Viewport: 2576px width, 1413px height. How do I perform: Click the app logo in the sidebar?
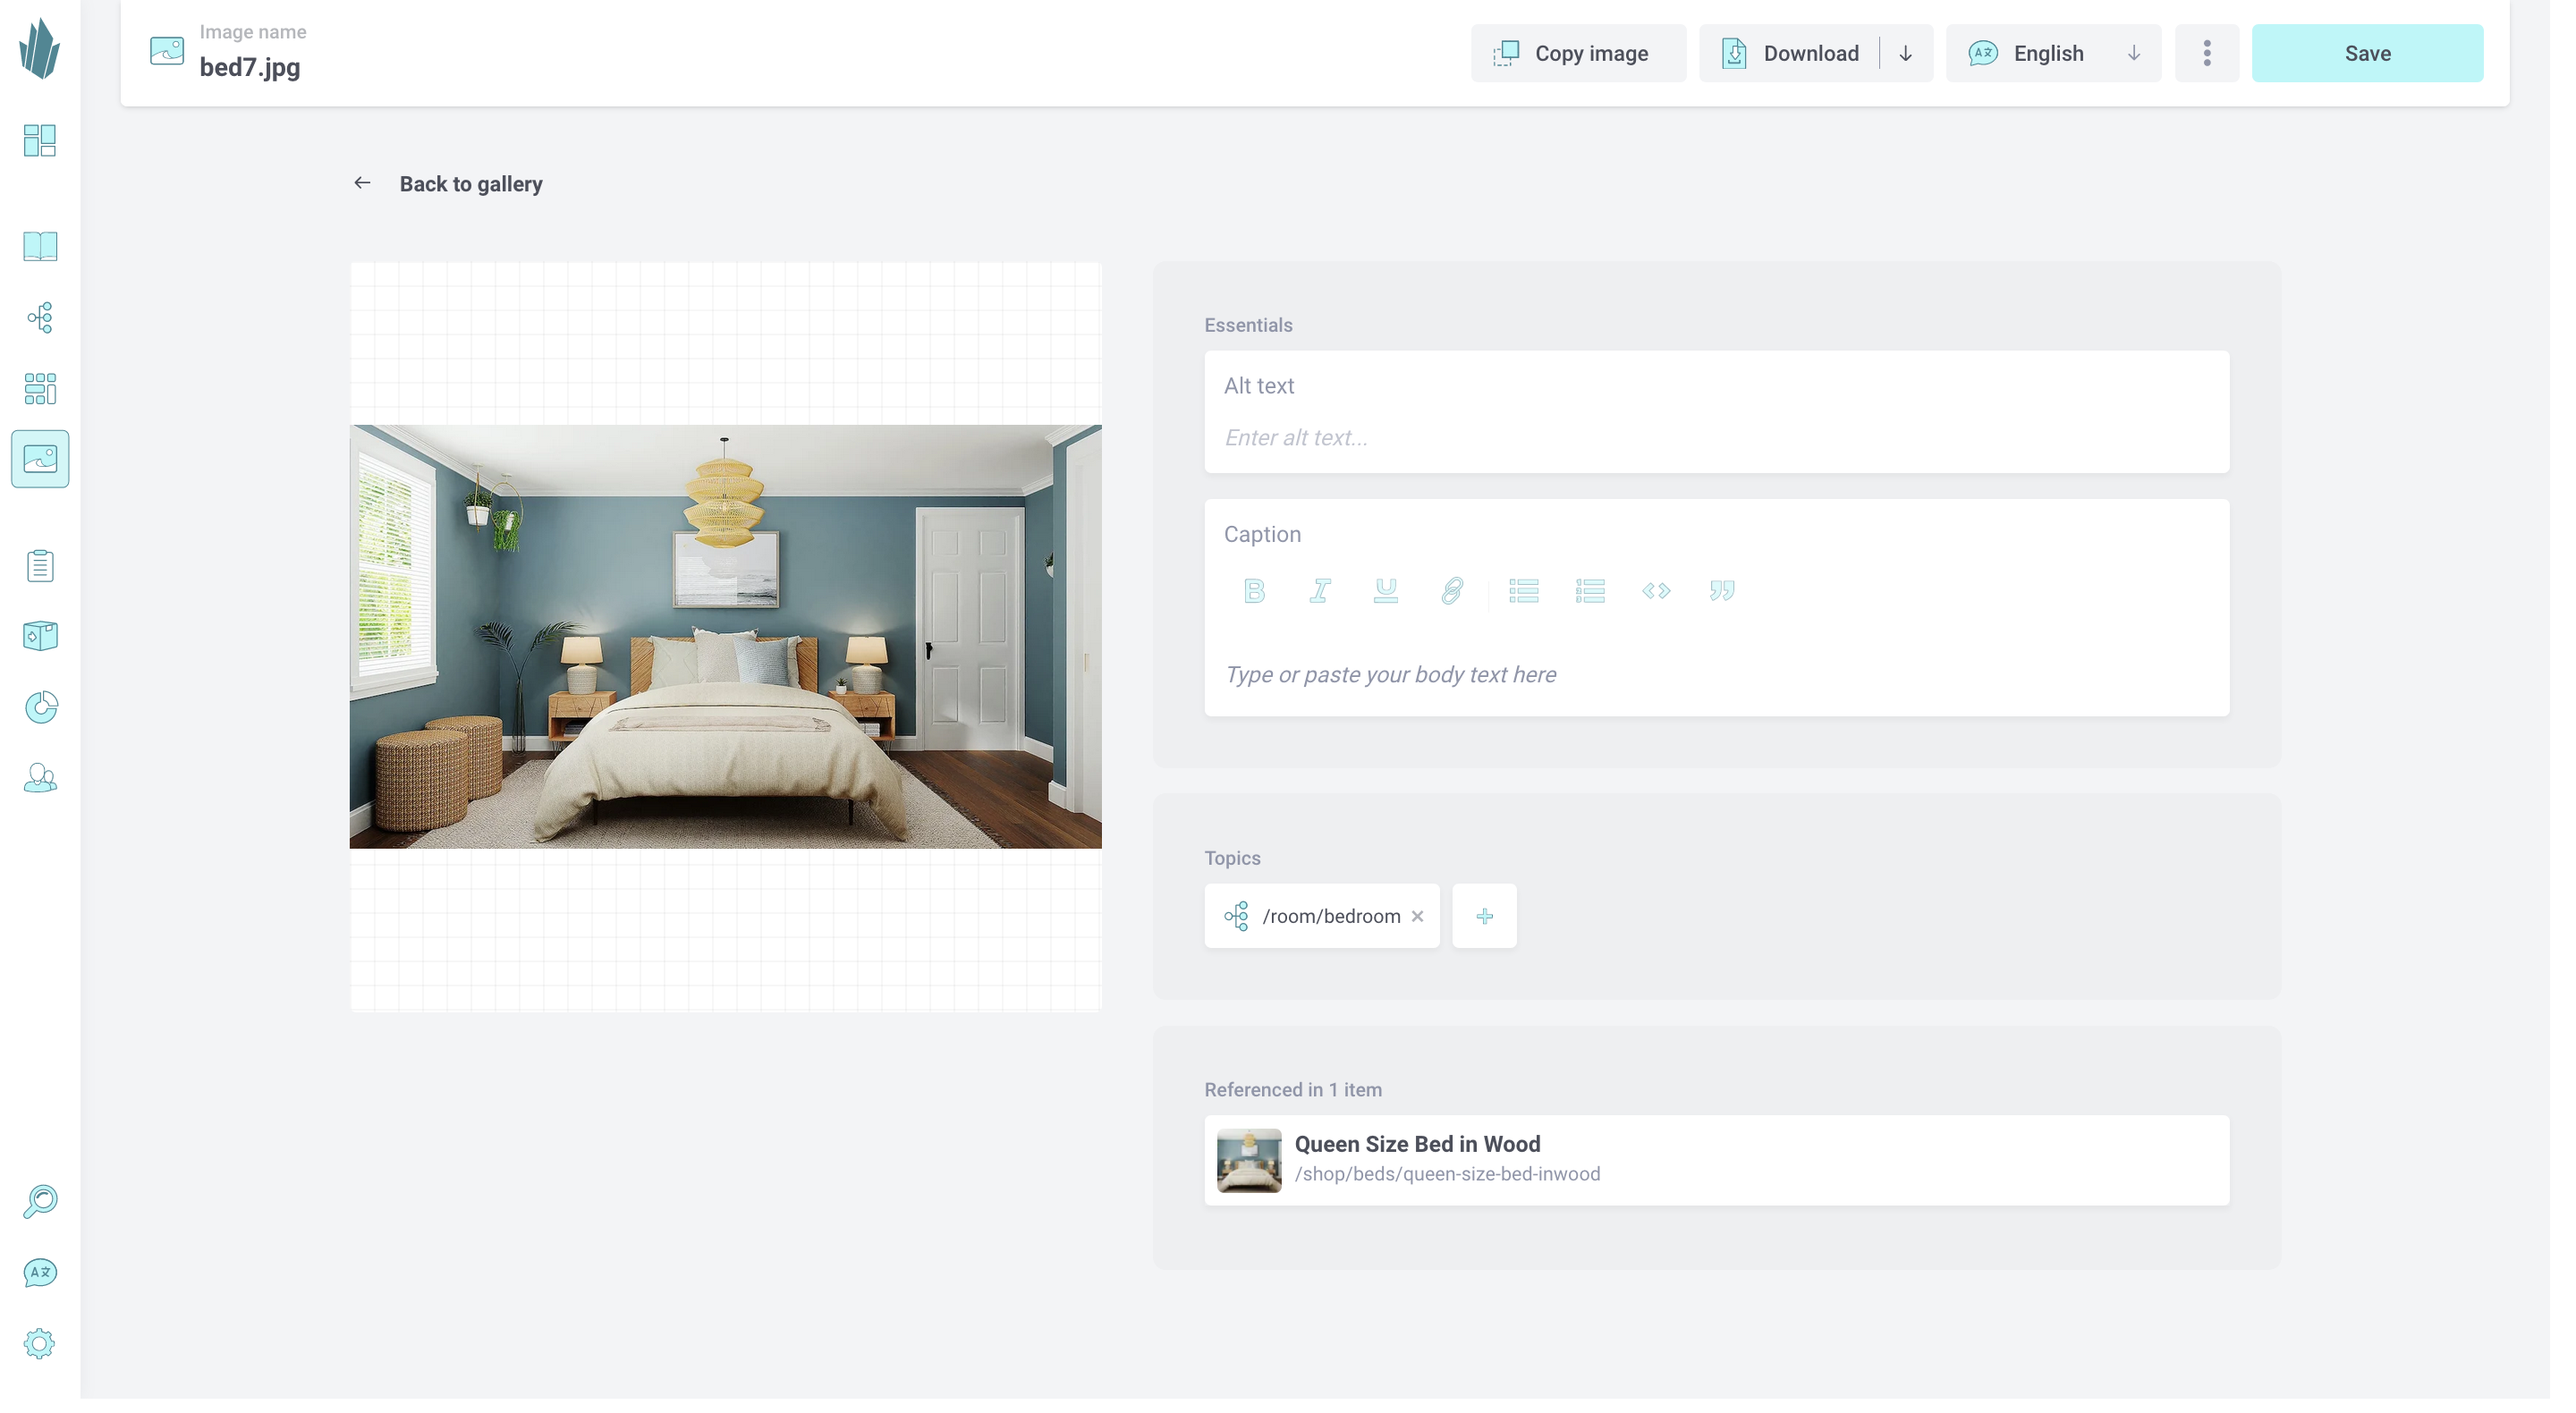pyautogui.click(x=40, y=48)
